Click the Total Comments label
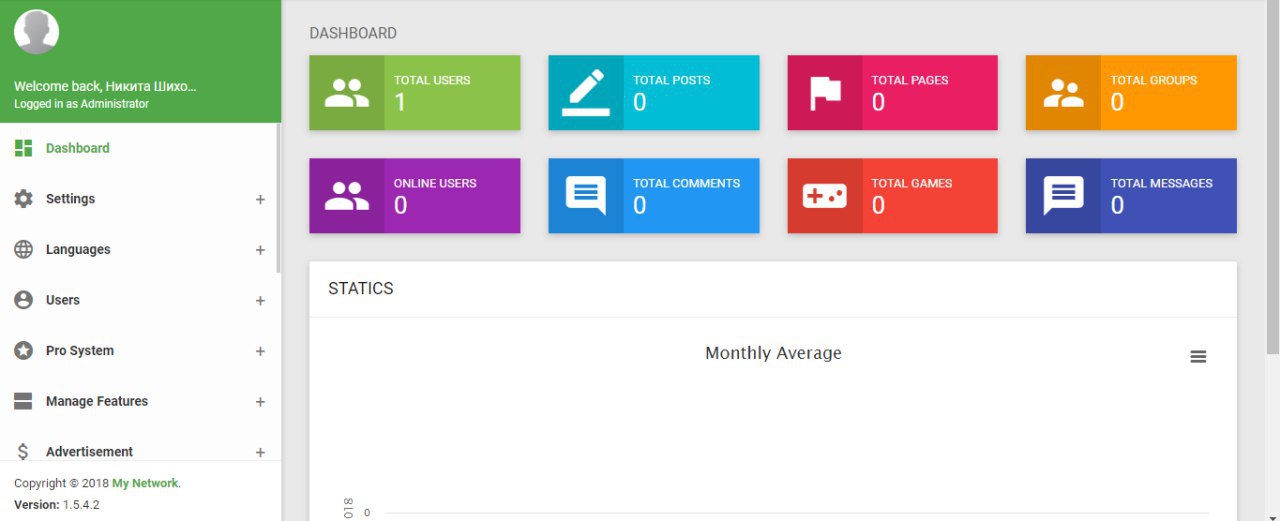1280x521 pixels. pos(686,183)
